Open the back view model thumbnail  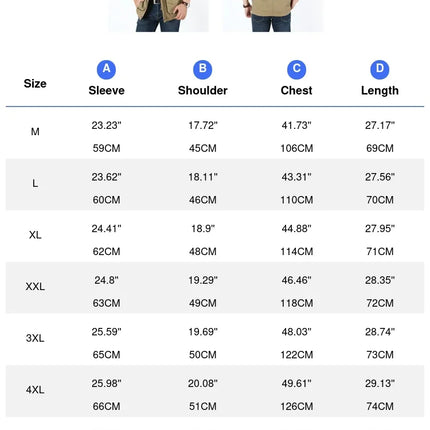[x=273, y=16]
